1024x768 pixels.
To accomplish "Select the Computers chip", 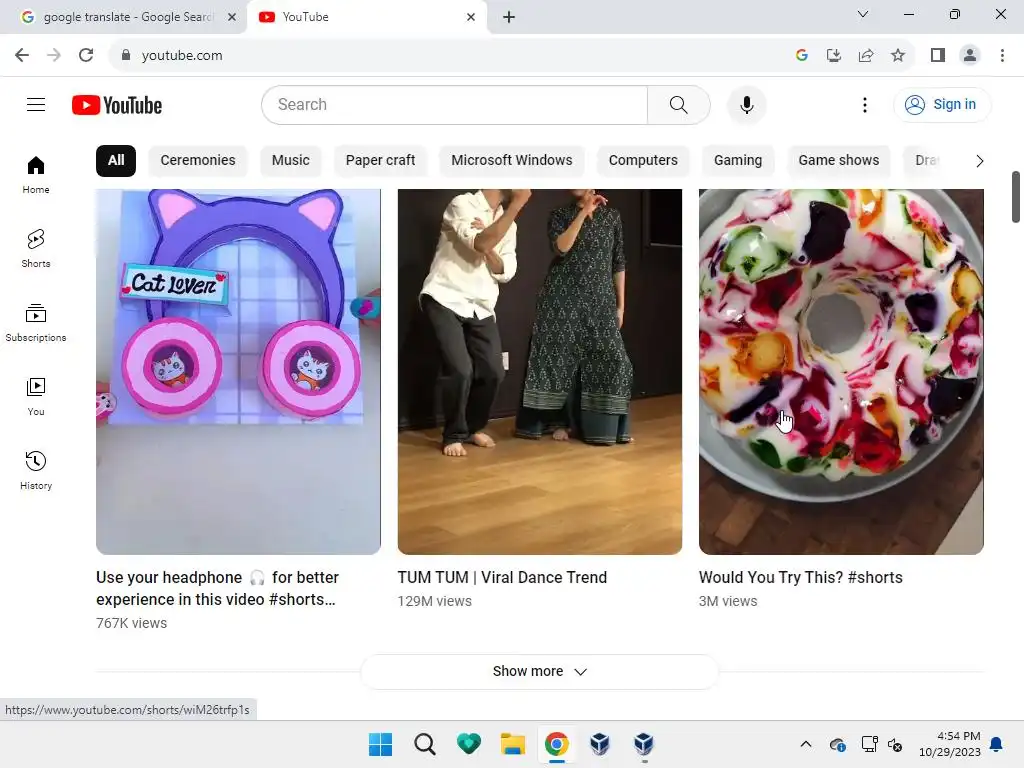I will point(643,161).
